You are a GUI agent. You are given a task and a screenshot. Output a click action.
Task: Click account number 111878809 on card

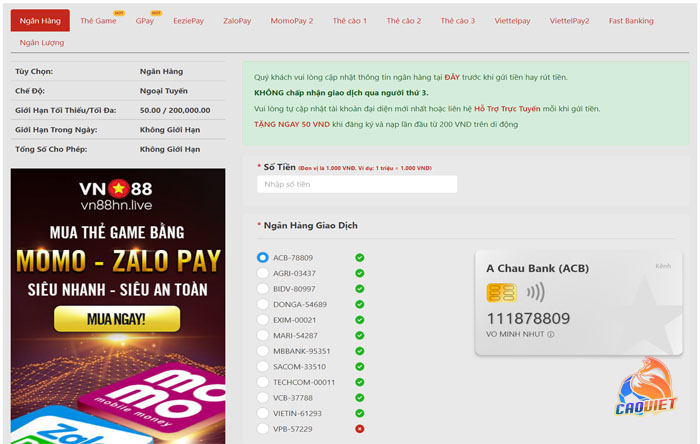tap(528, 318)
